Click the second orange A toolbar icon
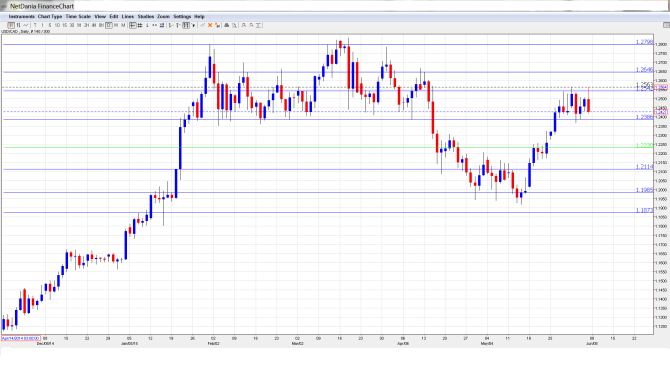Image resolution: width=670 pixels, height=377 pixels. [x=251, y=26]
